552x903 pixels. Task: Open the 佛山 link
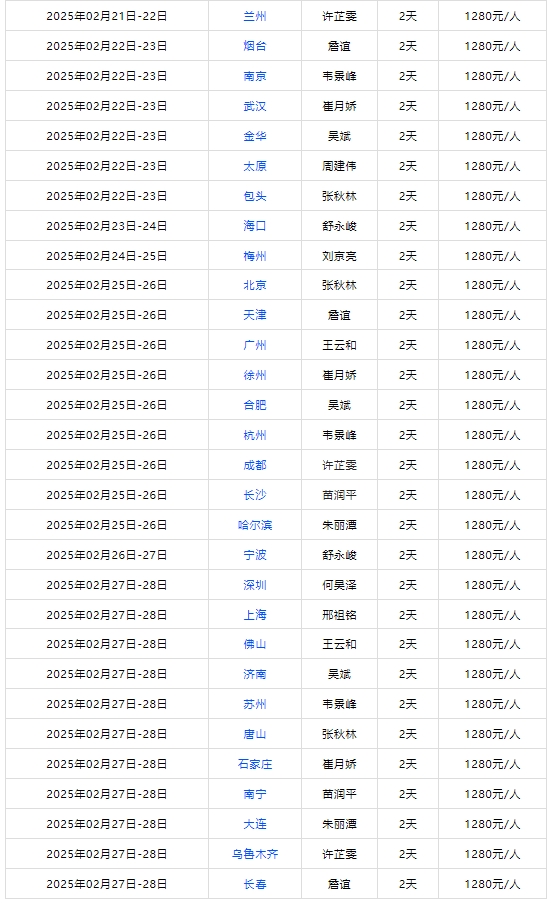point(254,644)
